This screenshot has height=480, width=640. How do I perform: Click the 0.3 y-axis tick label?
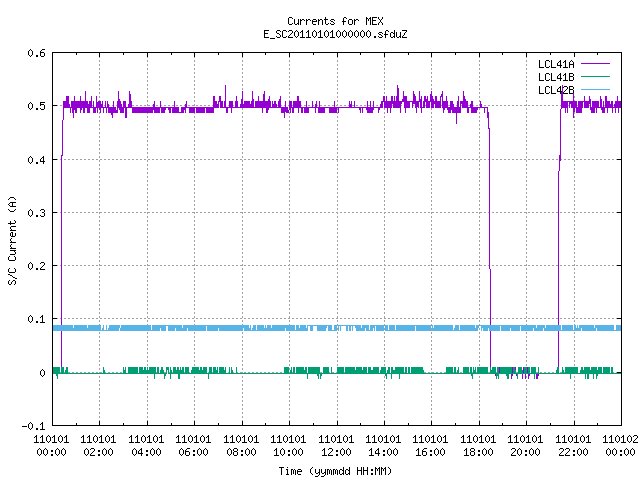[36, 213]
